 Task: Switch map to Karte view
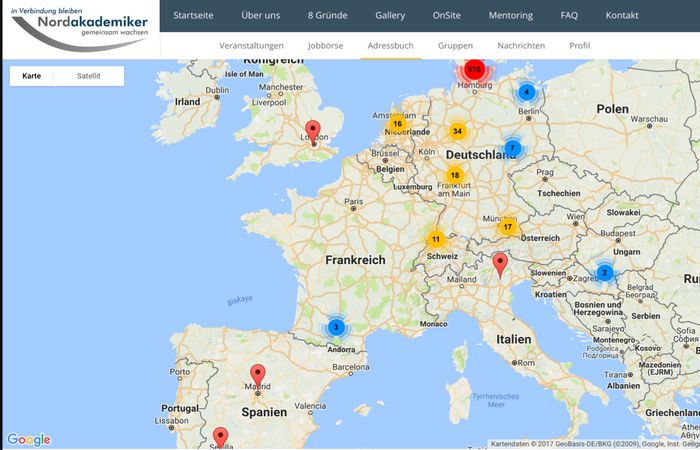click(31, 76)
